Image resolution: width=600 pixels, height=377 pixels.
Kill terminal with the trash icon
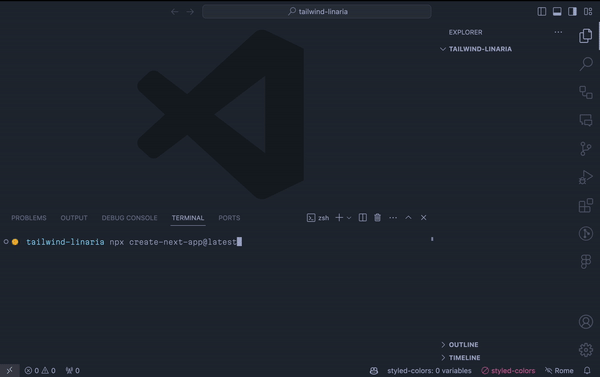tap(377, 217)
